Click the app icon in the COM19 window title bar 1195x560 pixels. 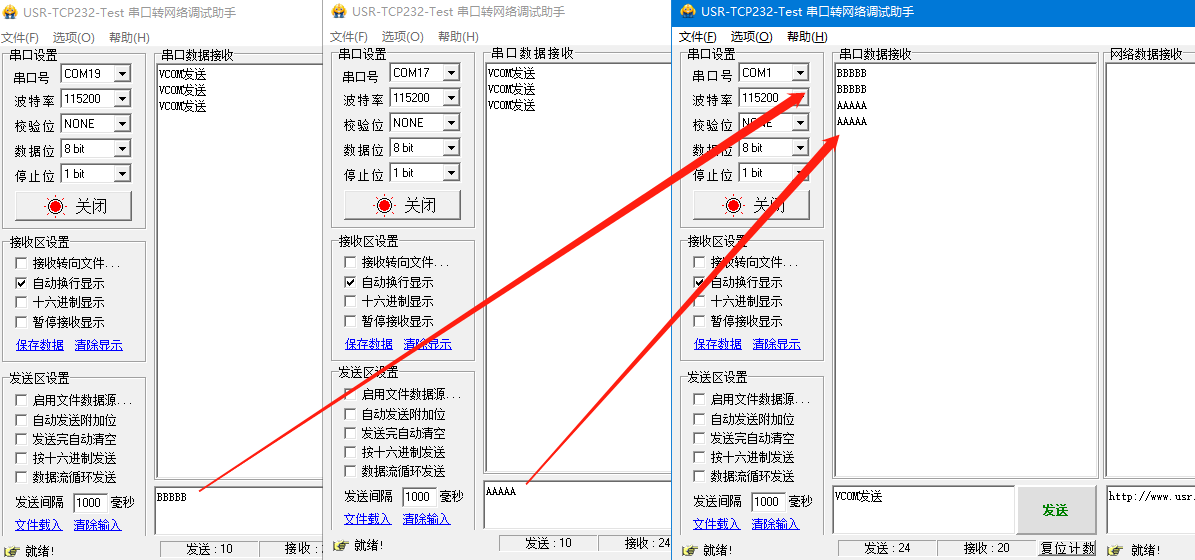click(10, 12)
